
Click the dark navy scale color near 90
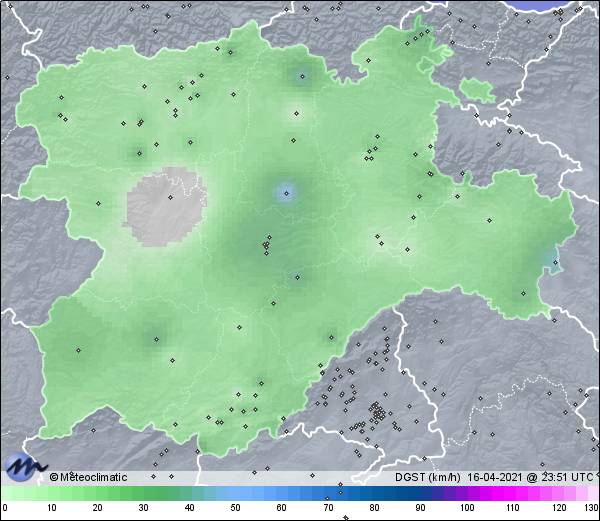coord(420,493)
